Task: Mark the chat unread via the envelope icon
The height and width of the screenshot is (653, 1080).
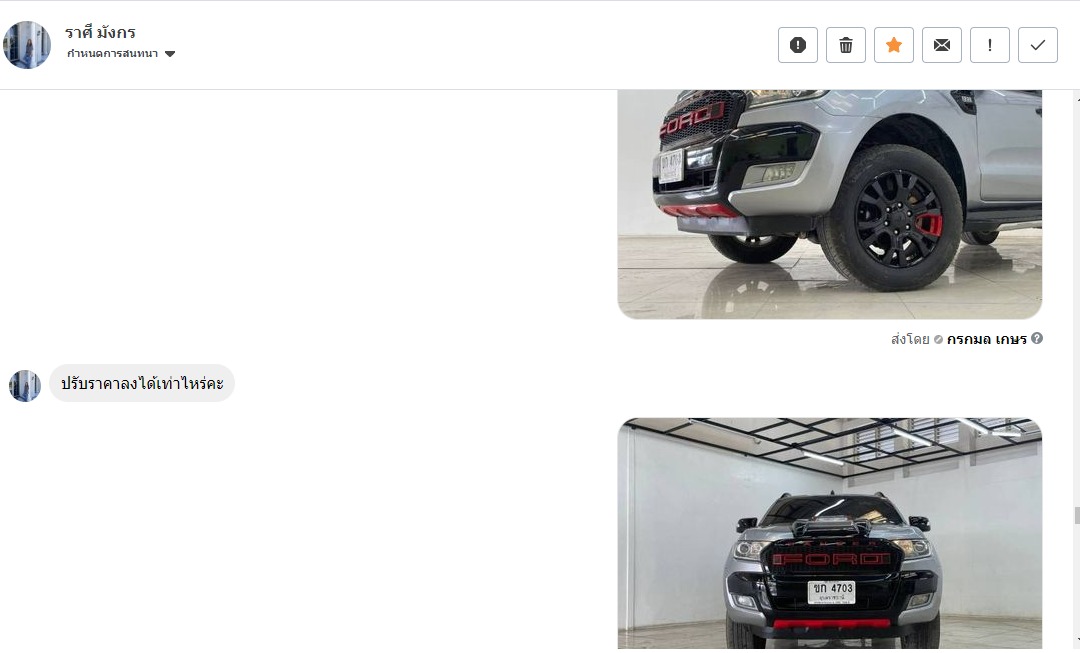Action: pos(942,45)
